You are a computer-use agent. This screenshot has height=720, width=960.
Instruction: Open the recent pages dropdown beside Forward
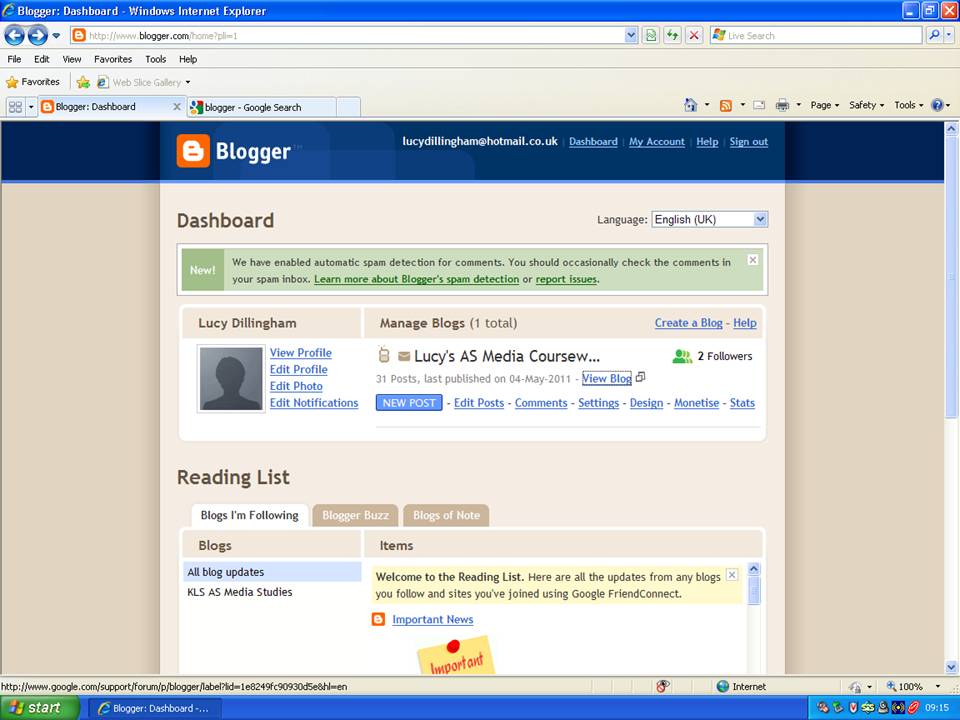click(x=56, y=36)
